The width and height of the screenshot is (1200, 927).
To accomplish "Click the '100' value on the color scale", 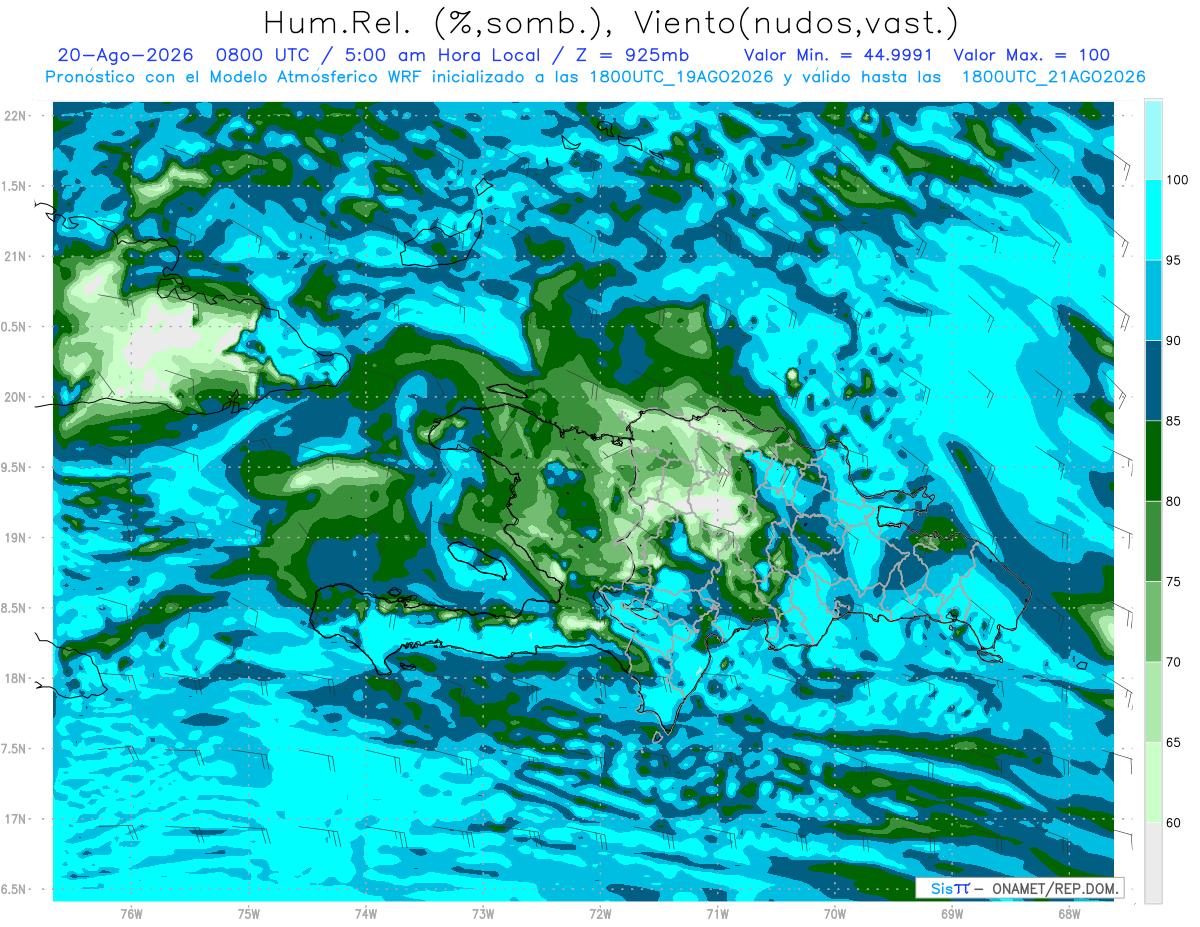I will coord(1179,180).
